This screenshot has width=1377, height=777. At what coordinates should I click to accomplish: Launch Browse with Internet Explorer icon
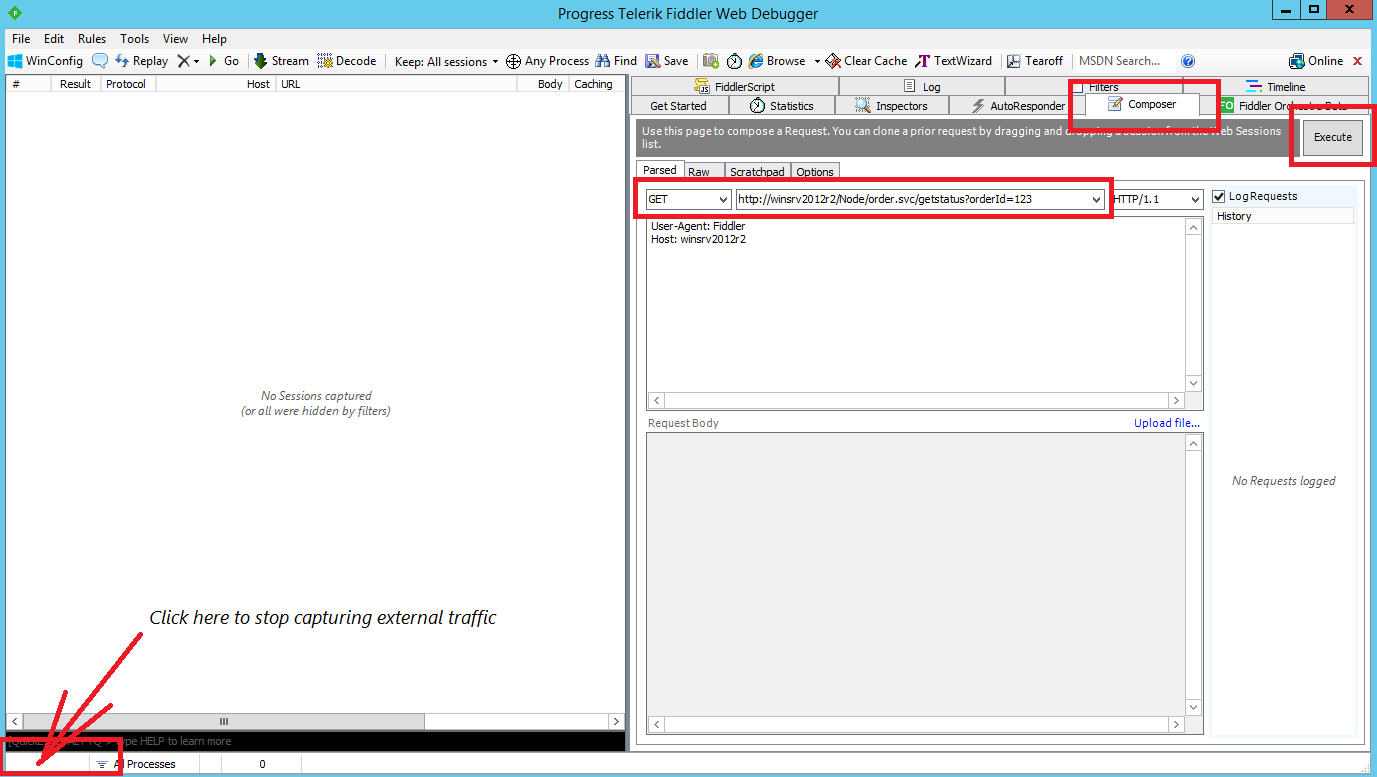777,61
